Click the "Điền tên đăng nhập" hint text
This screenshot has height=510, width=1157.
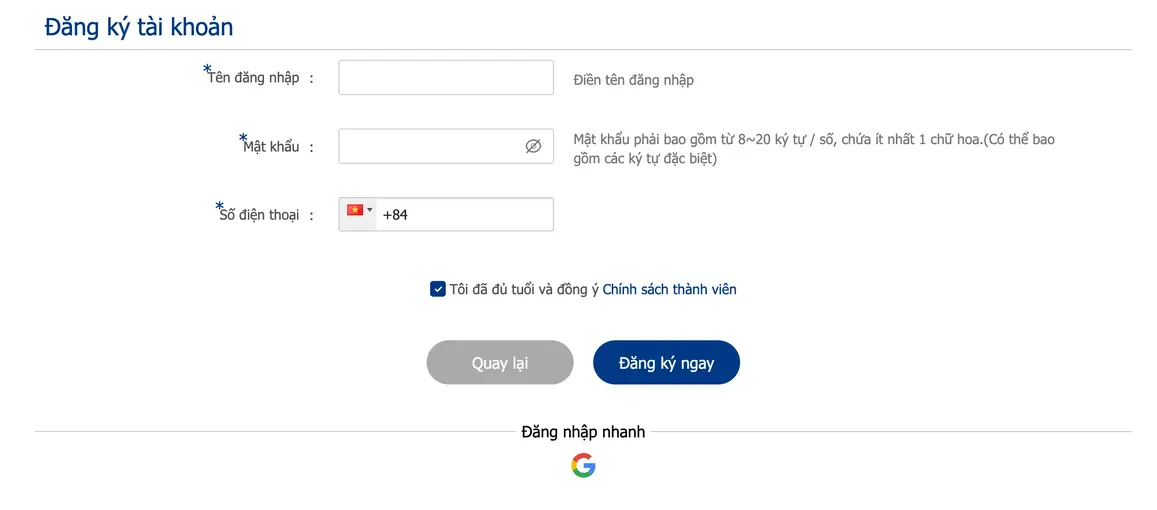(633, 80)
